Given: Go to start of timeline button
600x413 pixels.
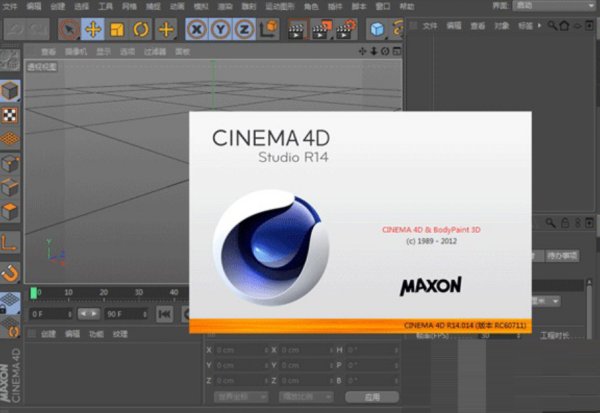Looking at the screenshot, I should coord(164,314).
